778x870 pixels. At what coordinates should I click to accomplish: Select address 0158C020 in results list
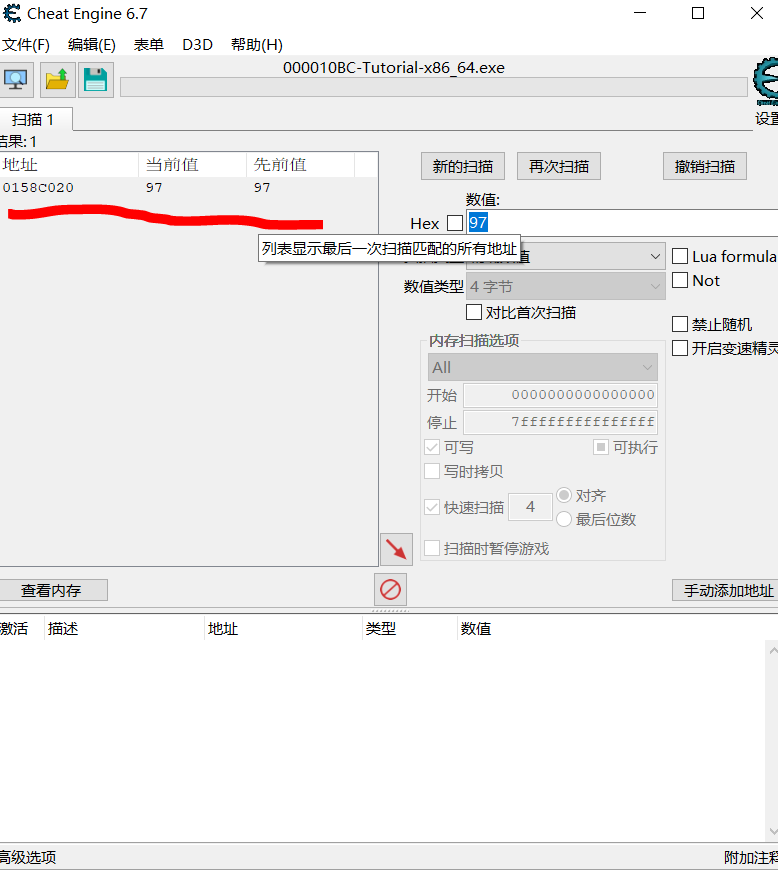point(38,188)
